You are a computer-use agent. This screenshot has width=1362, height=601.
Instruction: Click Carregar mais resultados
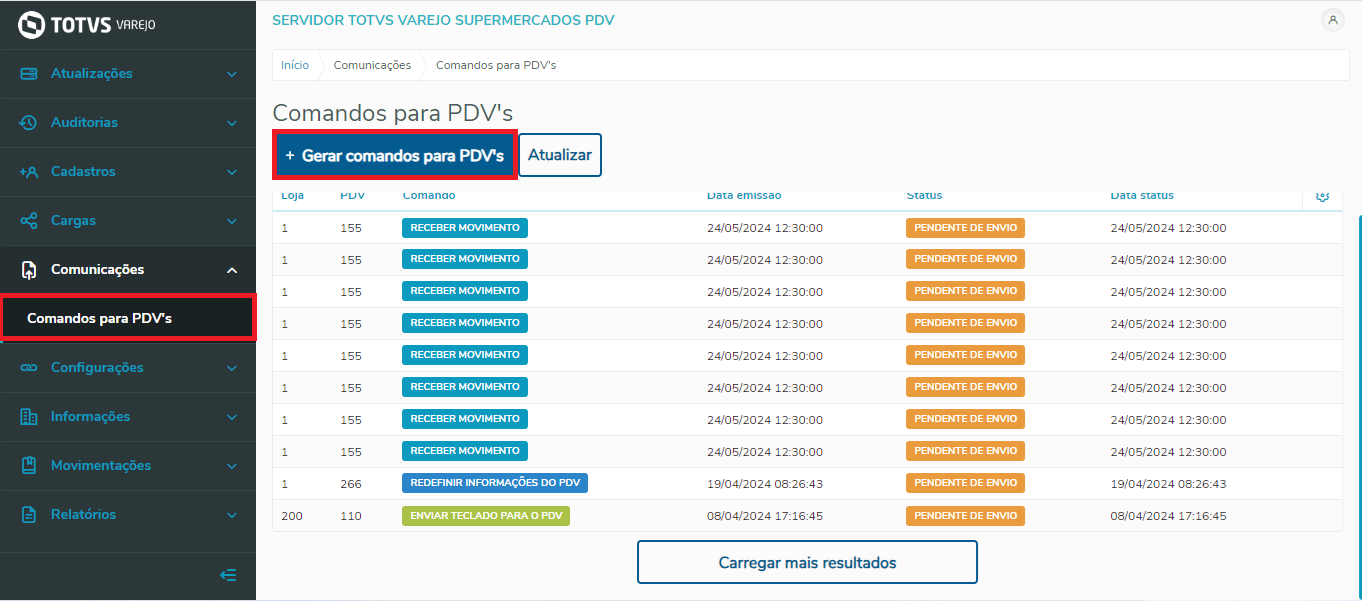click(807, 562)
